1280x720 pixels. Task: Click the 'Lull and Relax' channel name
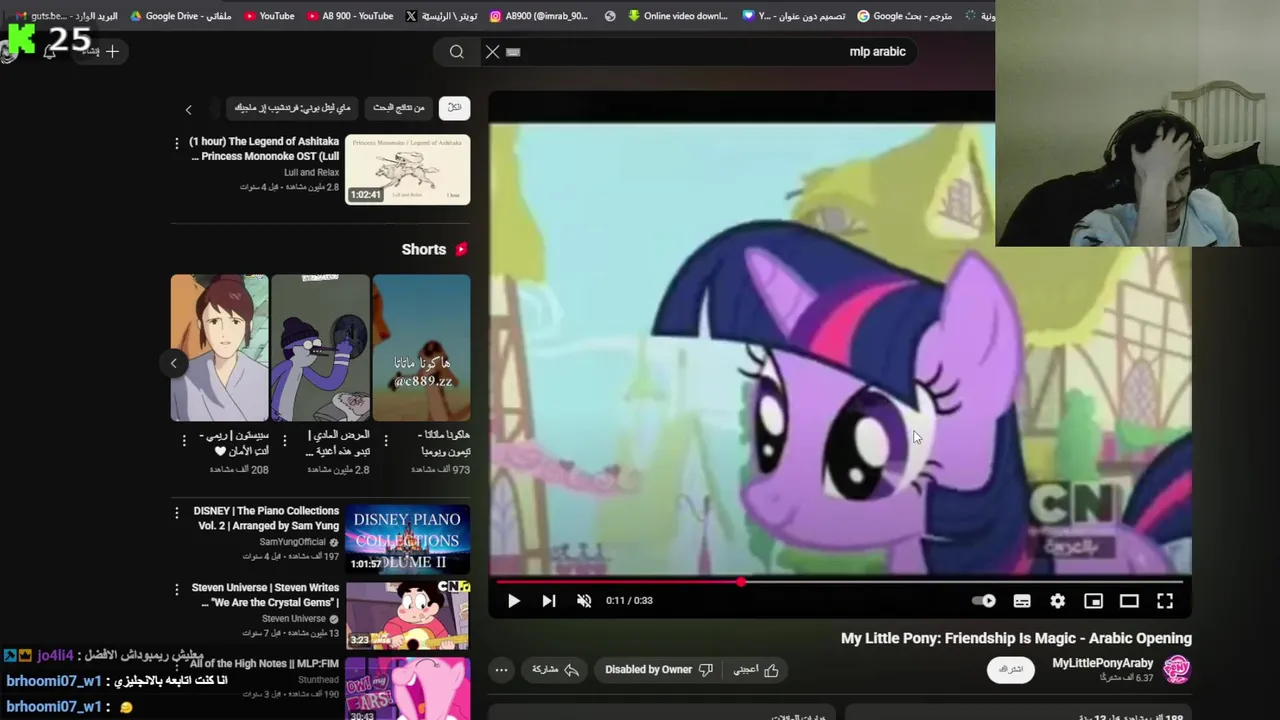tap(311, 173)
